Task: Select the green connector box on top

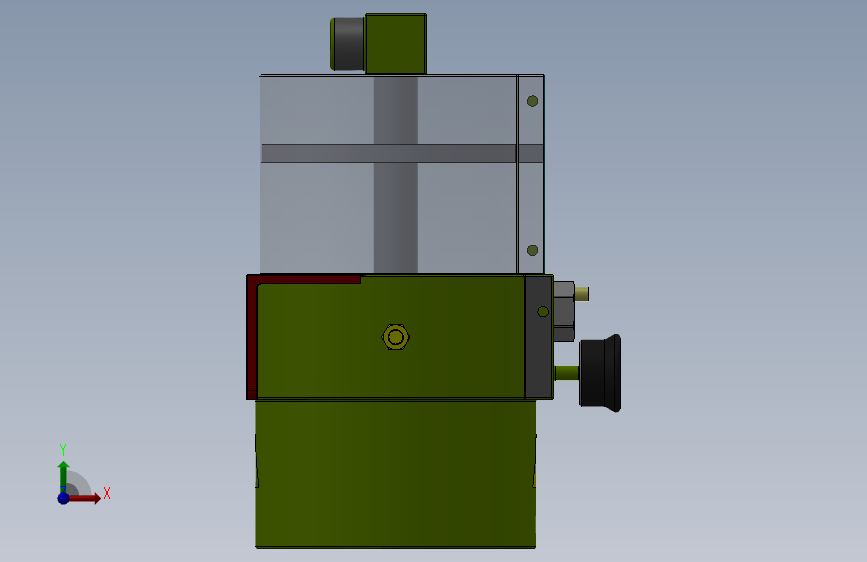Action: [396, 44]
